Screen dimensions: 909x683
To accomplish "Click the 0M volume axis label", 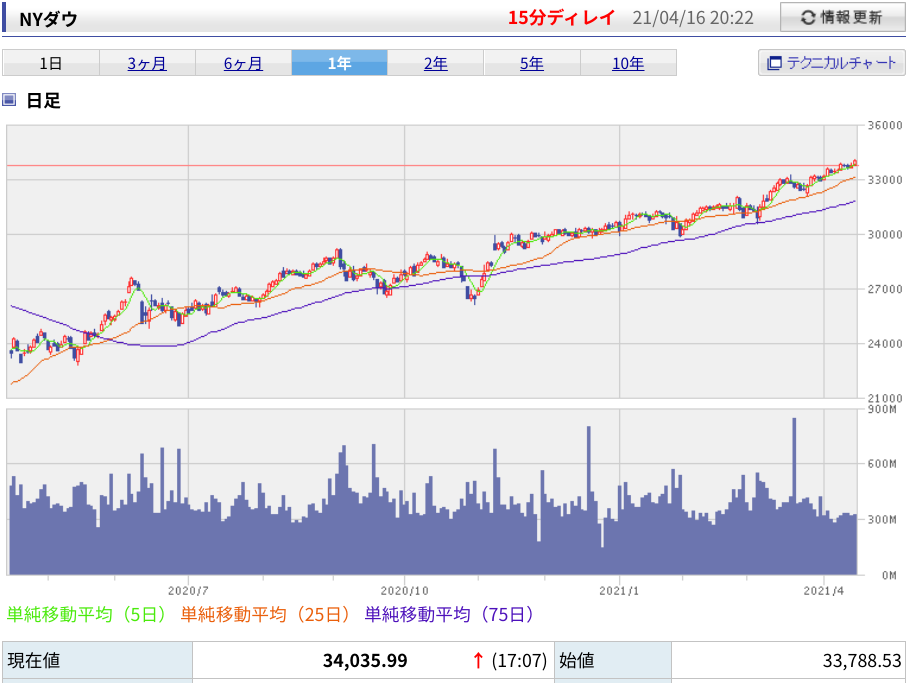I will 889,575.
